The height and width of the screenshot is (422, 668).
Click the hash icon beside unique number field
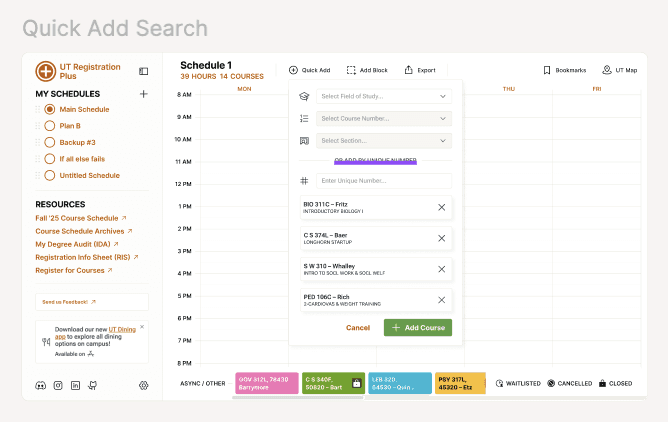pyautogui.click(x=304, y=181)
